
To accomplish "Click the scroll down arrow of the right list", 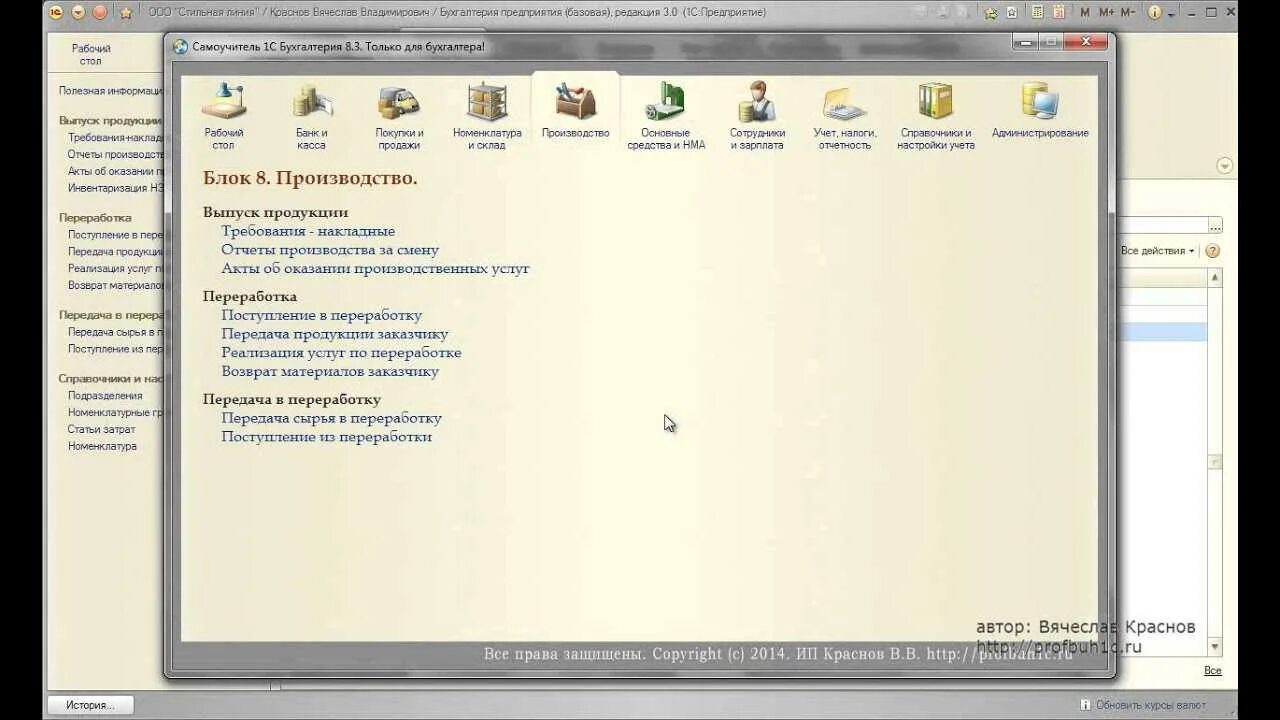I will pos(1215,647).
